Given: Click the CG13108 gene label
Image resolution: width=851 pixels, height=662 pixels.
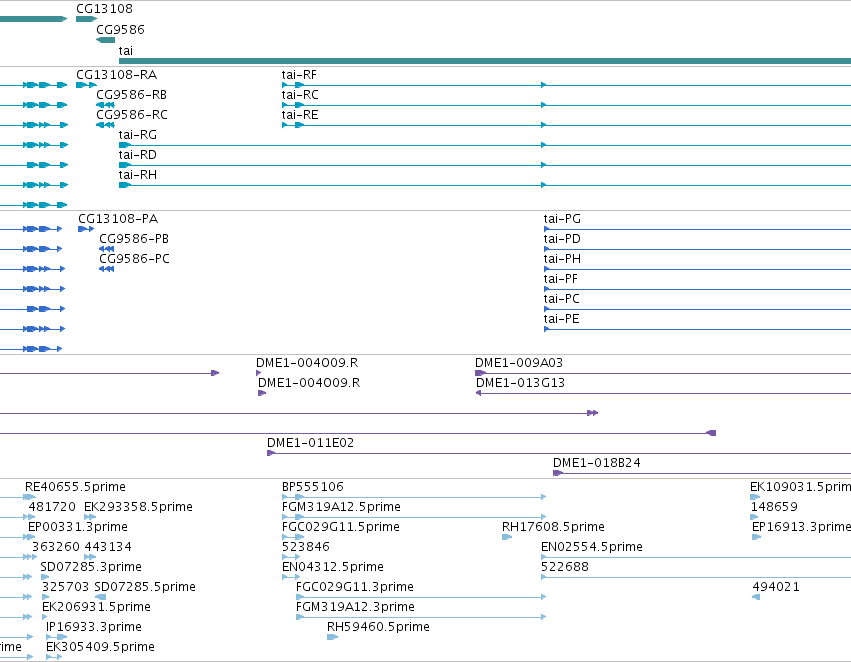Looking at the screenshot, I should [104, 9].
